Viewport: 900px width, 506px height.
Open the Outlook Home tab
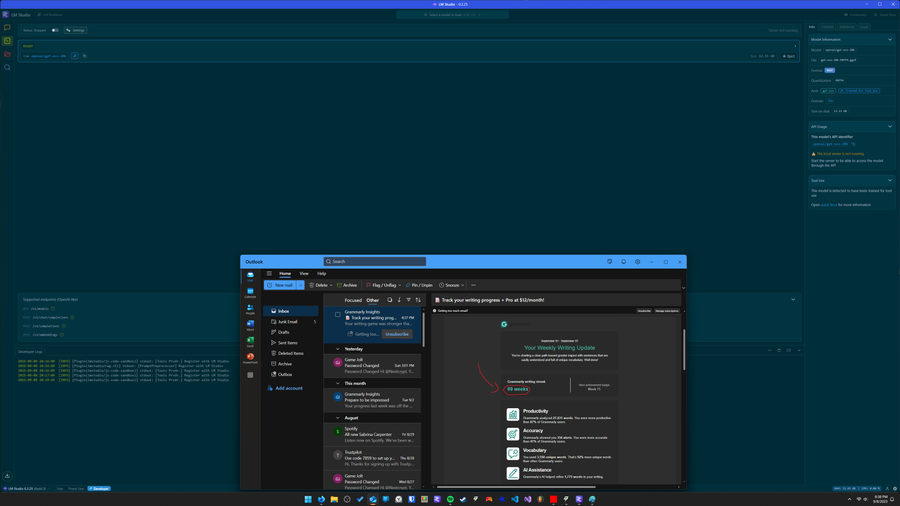click(285, 274)
